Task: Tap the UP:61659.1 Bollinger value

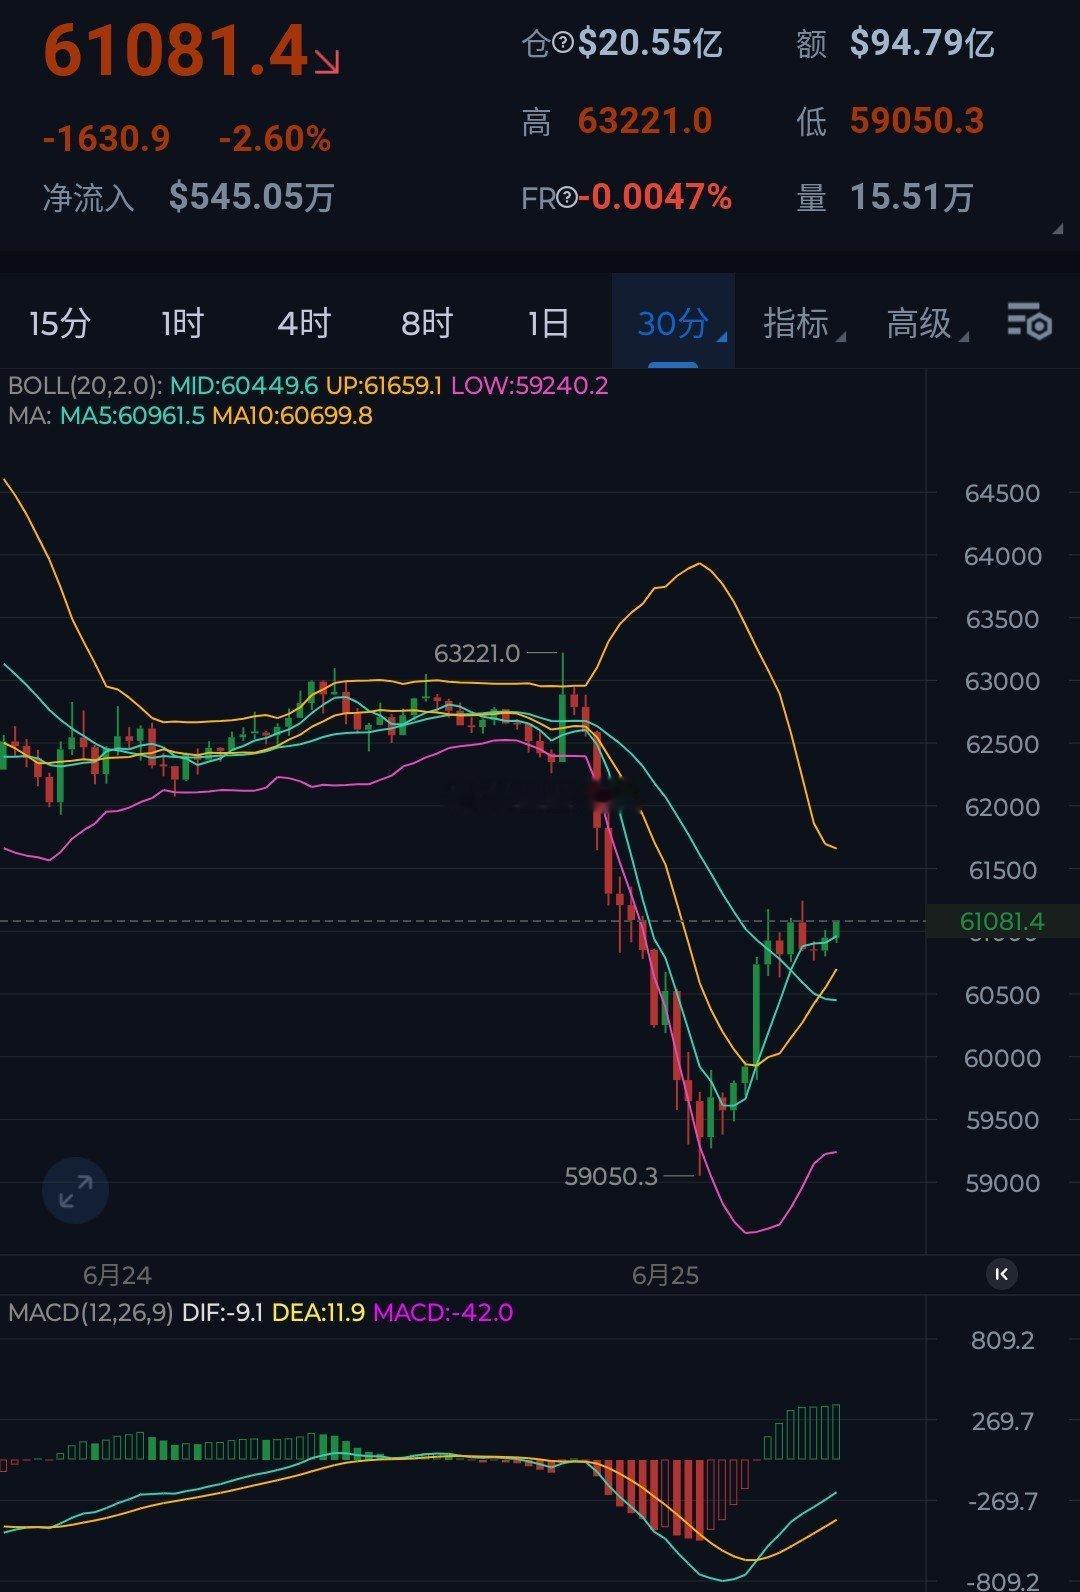Action: (384, 386)
